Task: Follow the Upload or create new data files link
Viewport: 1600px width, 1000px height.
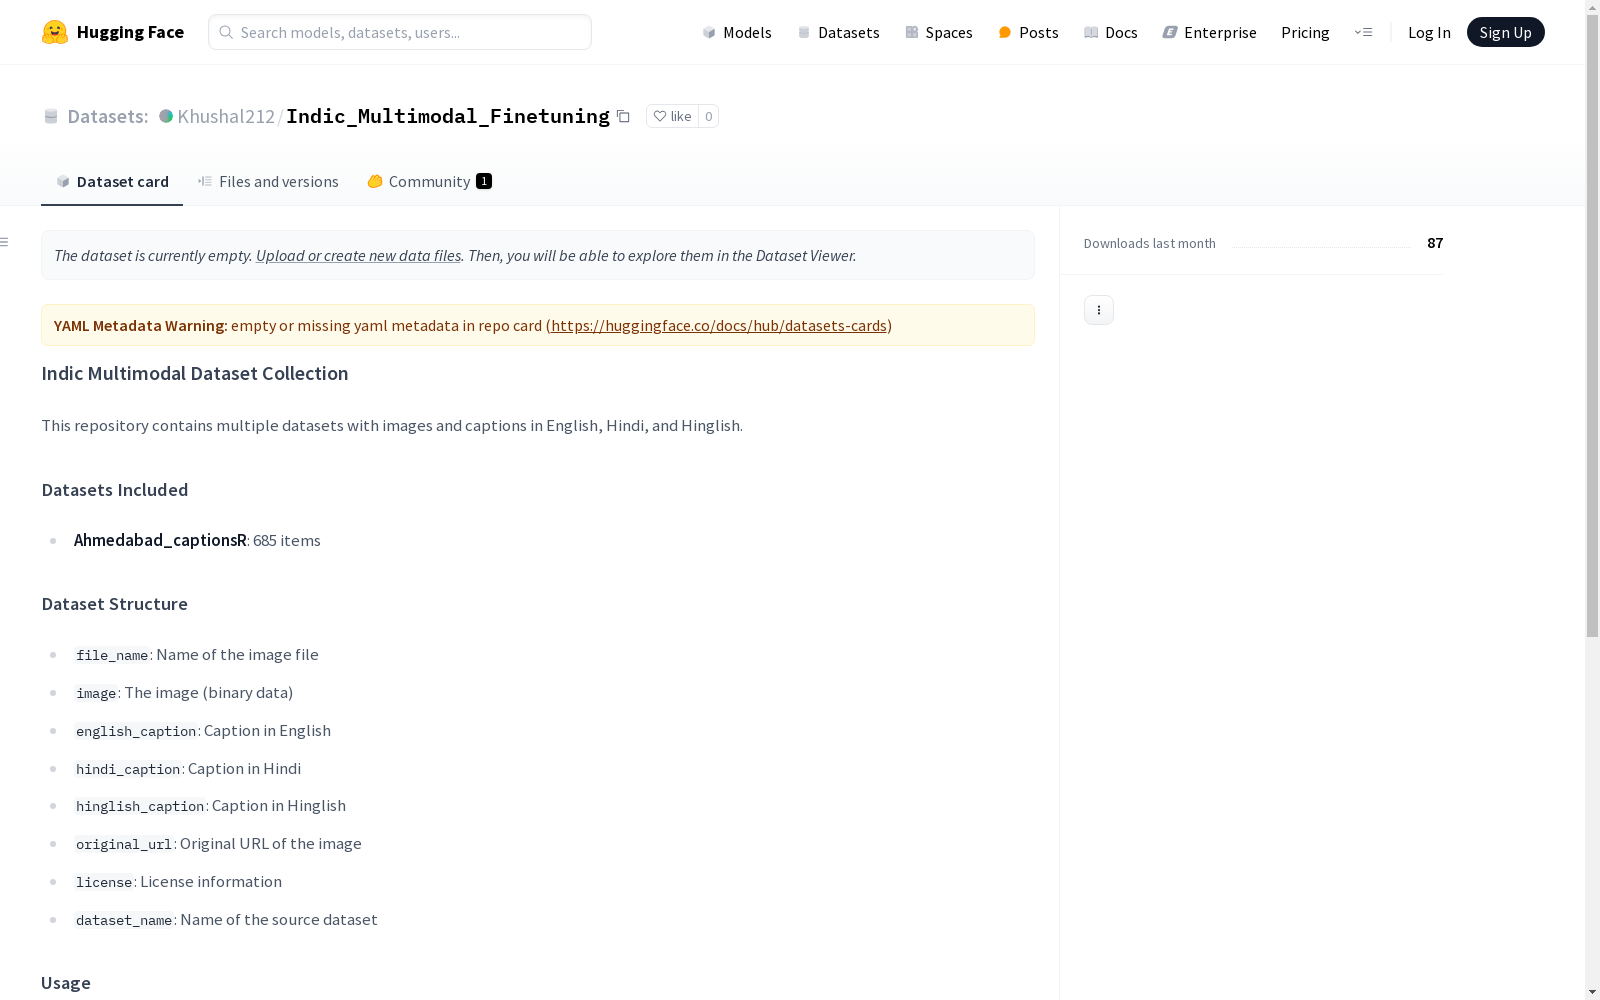Action: 358,255
